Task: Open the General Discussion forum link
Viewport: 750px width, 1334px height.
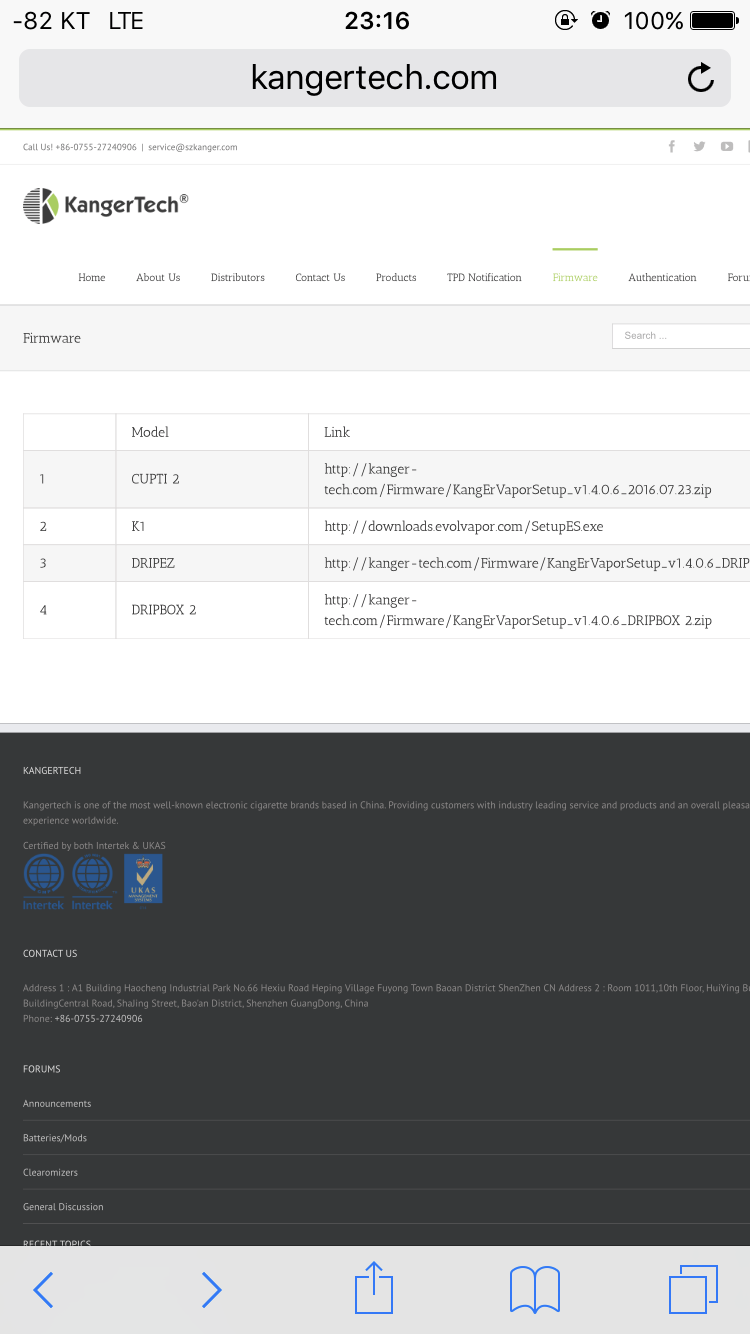Action: click(x=63, y=1207)
